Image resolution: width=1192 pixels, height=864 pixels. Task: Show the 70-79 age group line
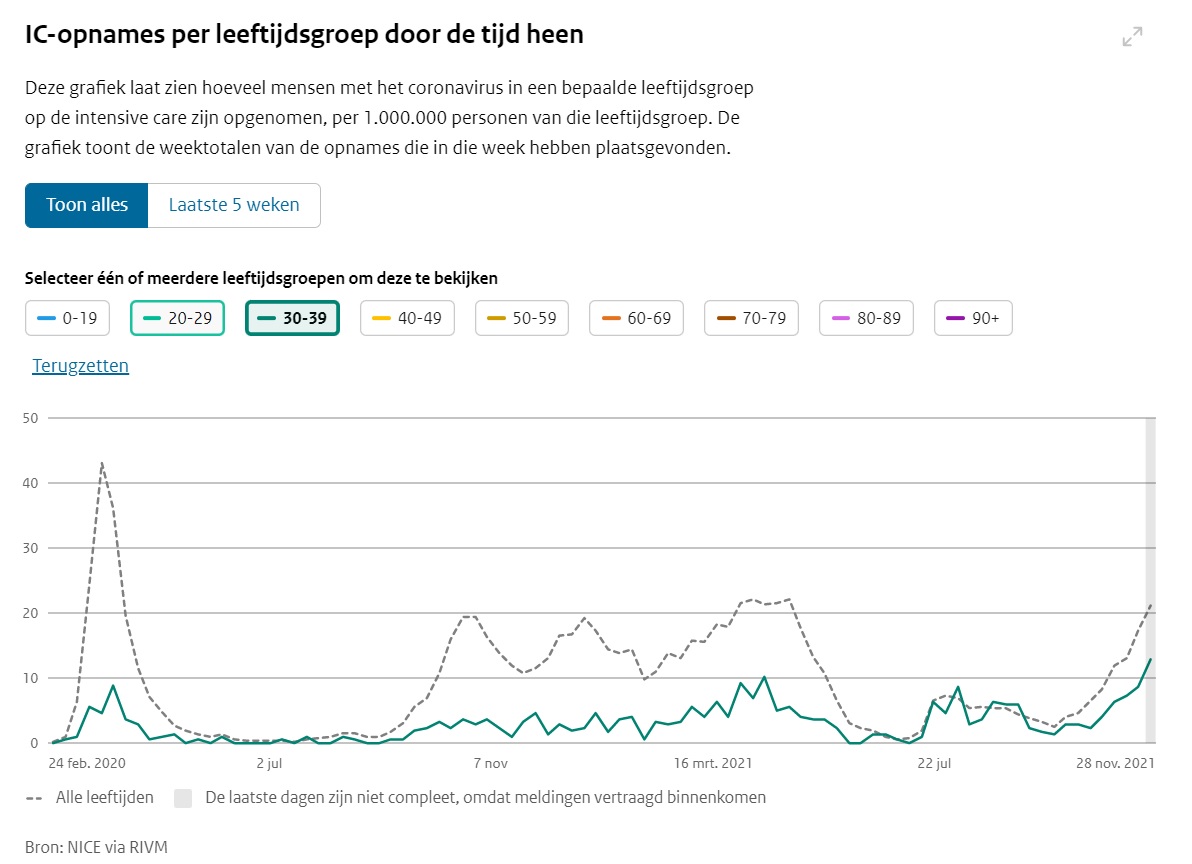pos(751,319)
